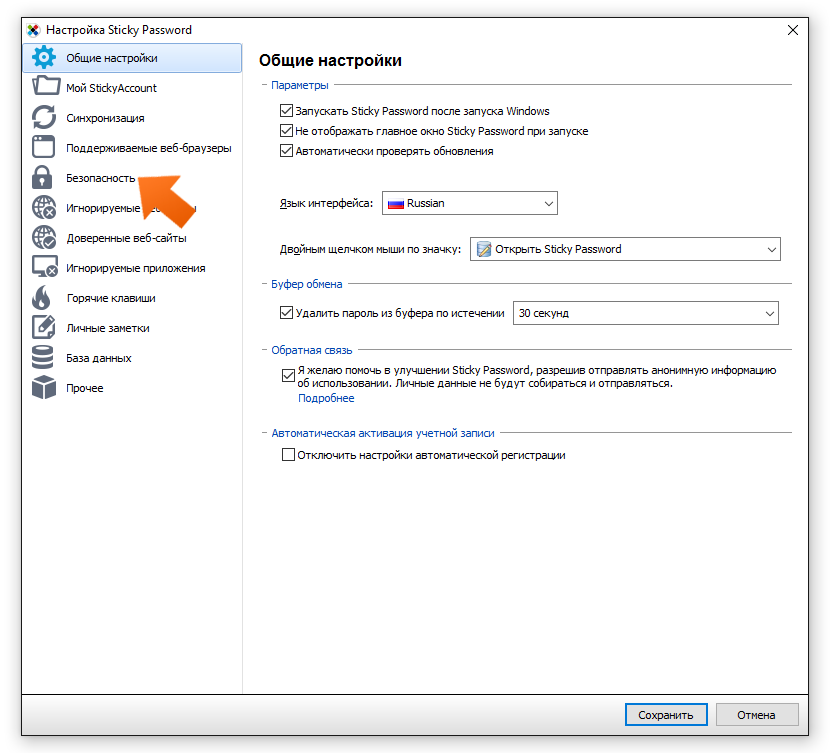The height and width of the screenshot is (753, 831).
Task: Uncheck Не отображать главное окно при запуске
Action: pyautogui.click(x=286, y=131)
